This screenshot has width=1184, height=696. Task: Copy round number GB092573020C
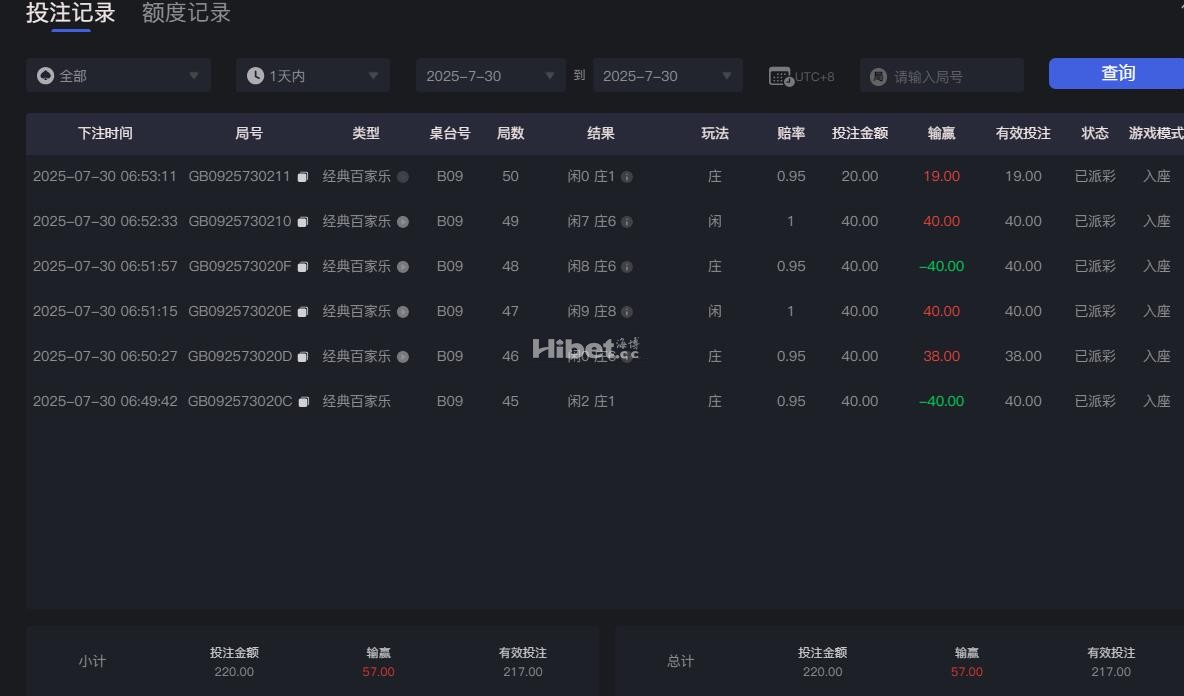(303, 402)
